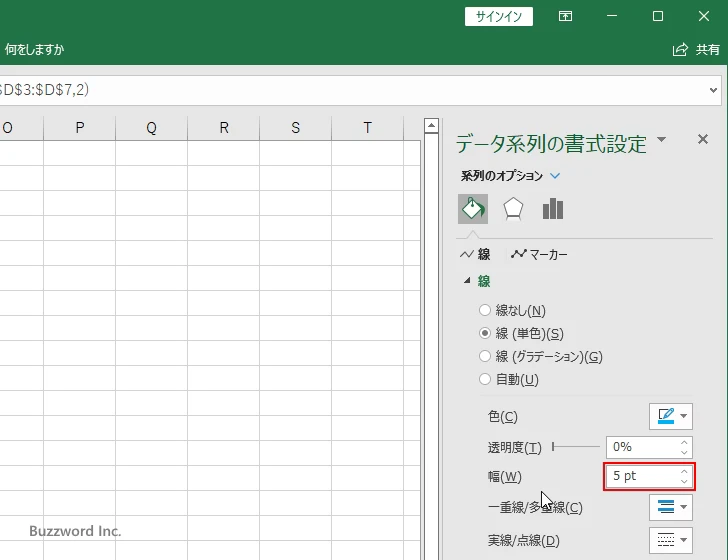Select column Q header
Image resolution: width=728 pixels, height=560 pixels.
coord(151,128)
